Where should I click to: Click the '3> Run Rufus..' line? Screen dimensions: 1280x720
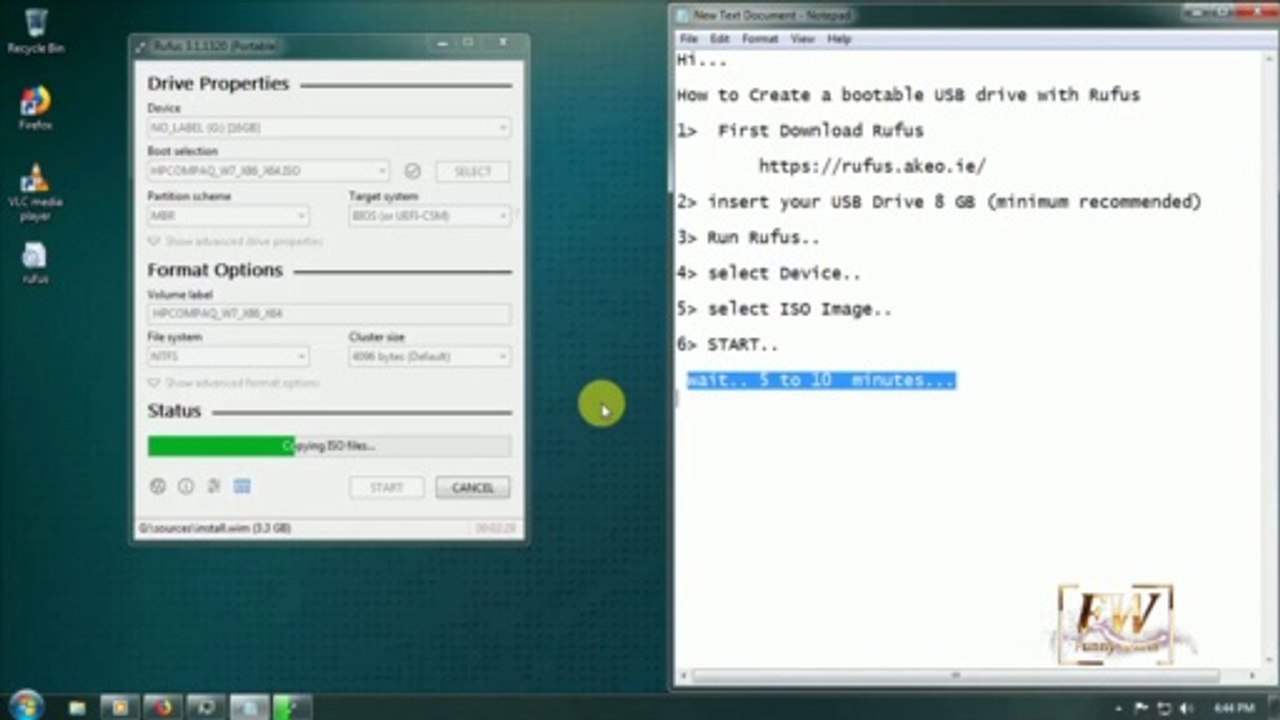pyautogui.click(x=748, y=237)
